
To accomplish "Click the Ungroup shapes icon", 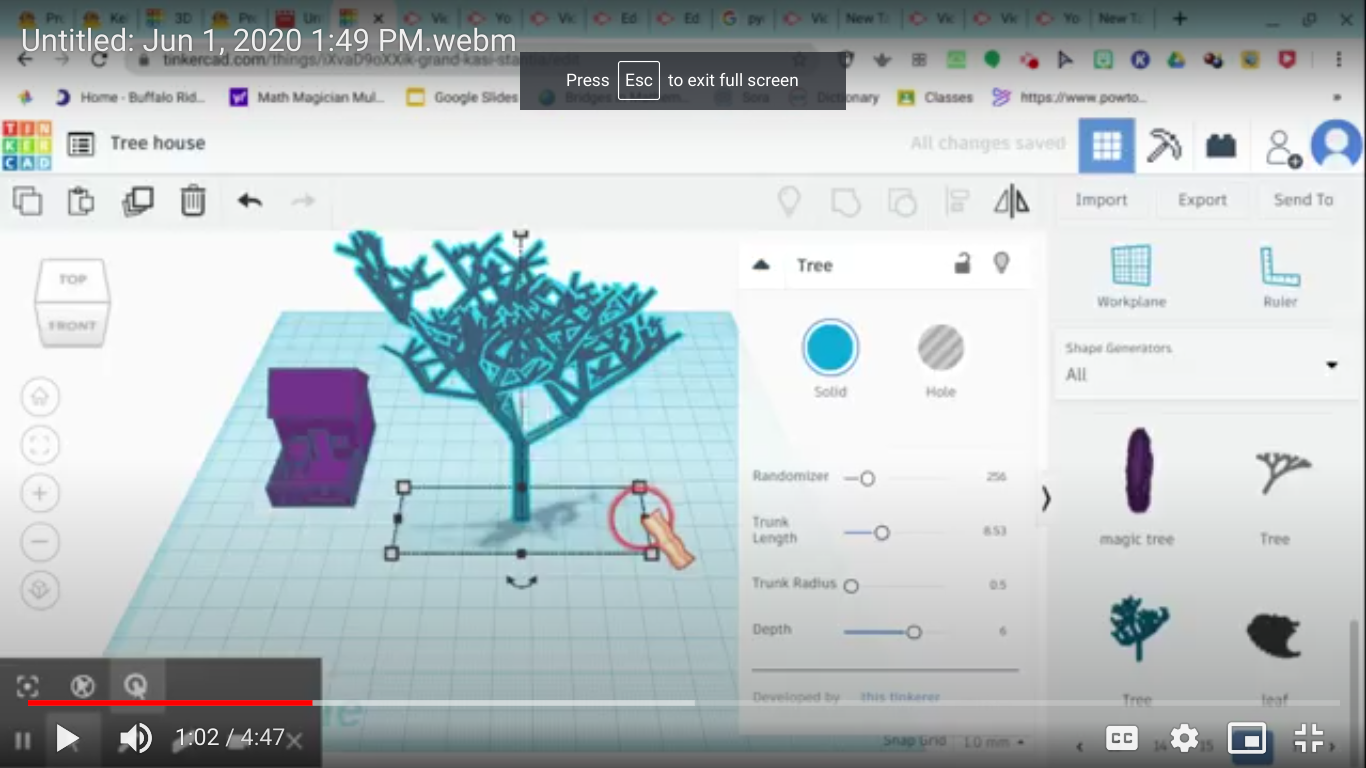I will 902,202.
